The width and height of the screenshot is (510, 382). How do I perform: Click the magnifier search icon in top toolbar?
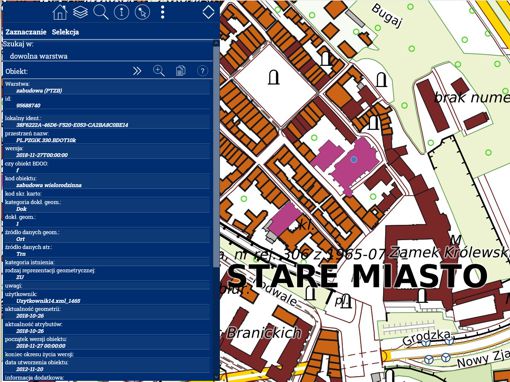coord(101,12)
